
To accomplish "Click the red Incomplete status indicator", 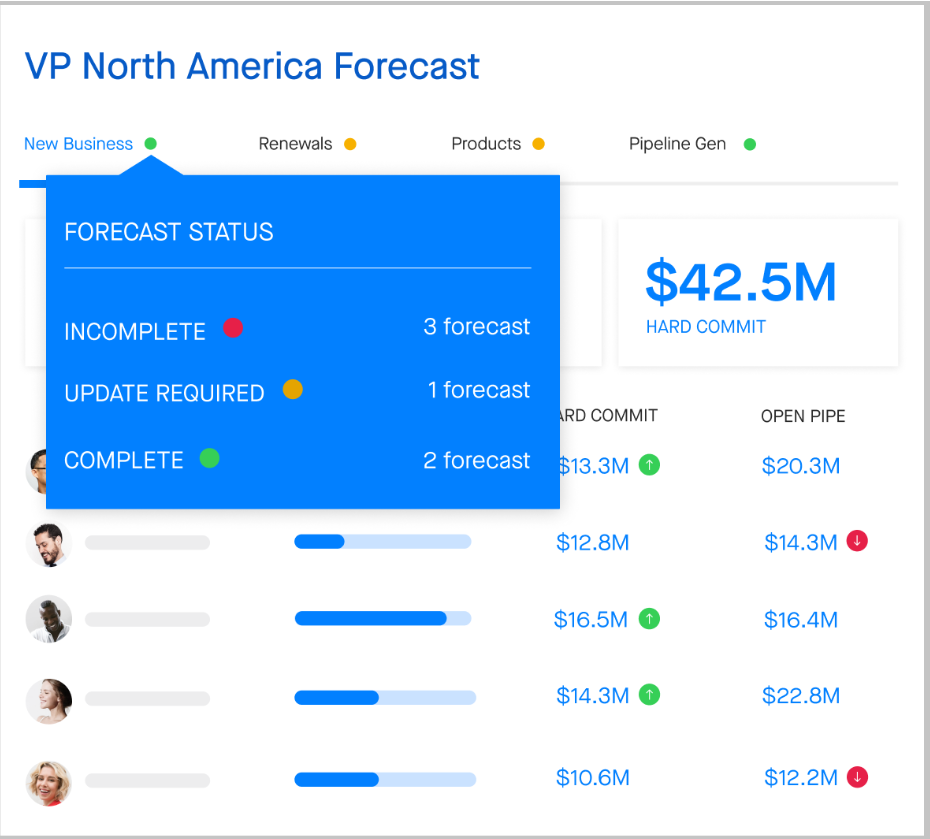I will pyautogui.click(x=233, y=327).
